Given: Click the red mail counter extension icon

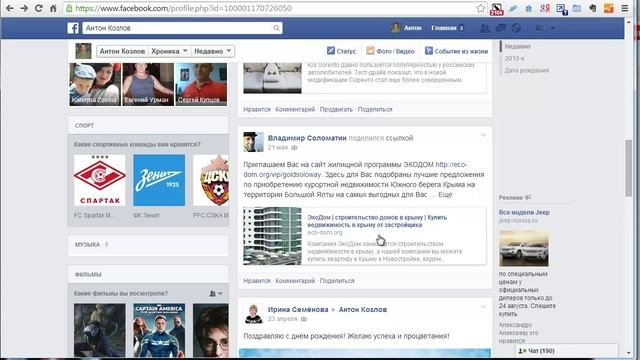Looking at the screenshot, I should point(497,9).
